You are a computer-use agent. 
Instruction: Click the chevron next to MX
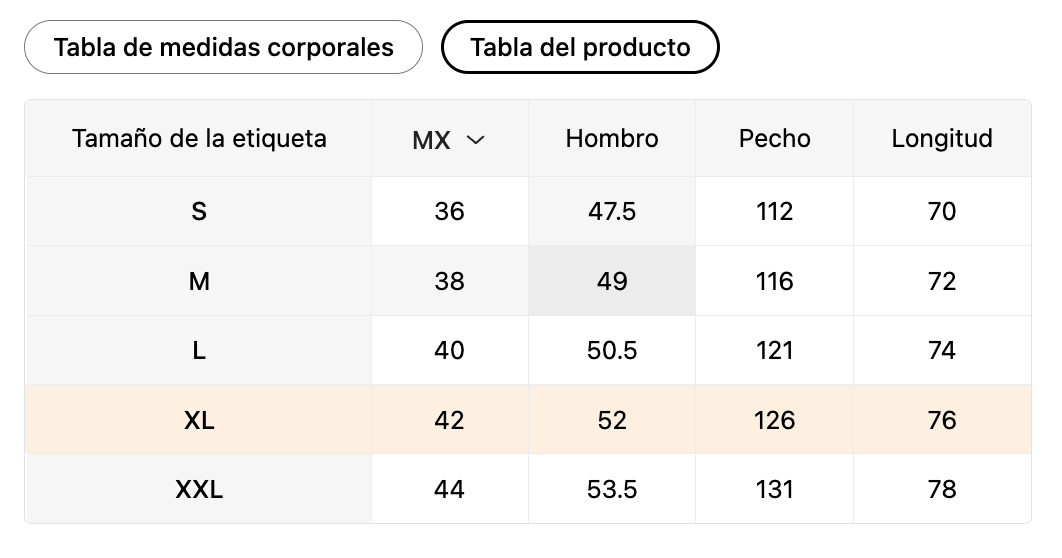[476, 140]
